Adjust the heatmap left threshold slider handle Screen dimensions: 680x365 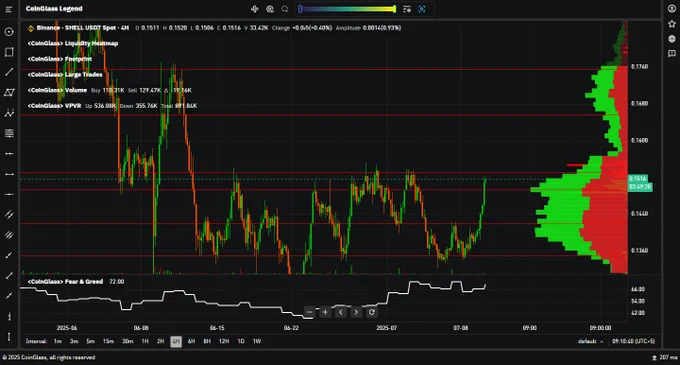[300, 9]
